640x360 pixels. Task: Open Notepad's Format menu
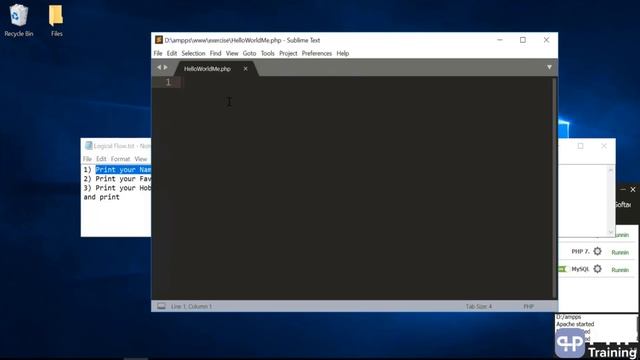(120, 159)
